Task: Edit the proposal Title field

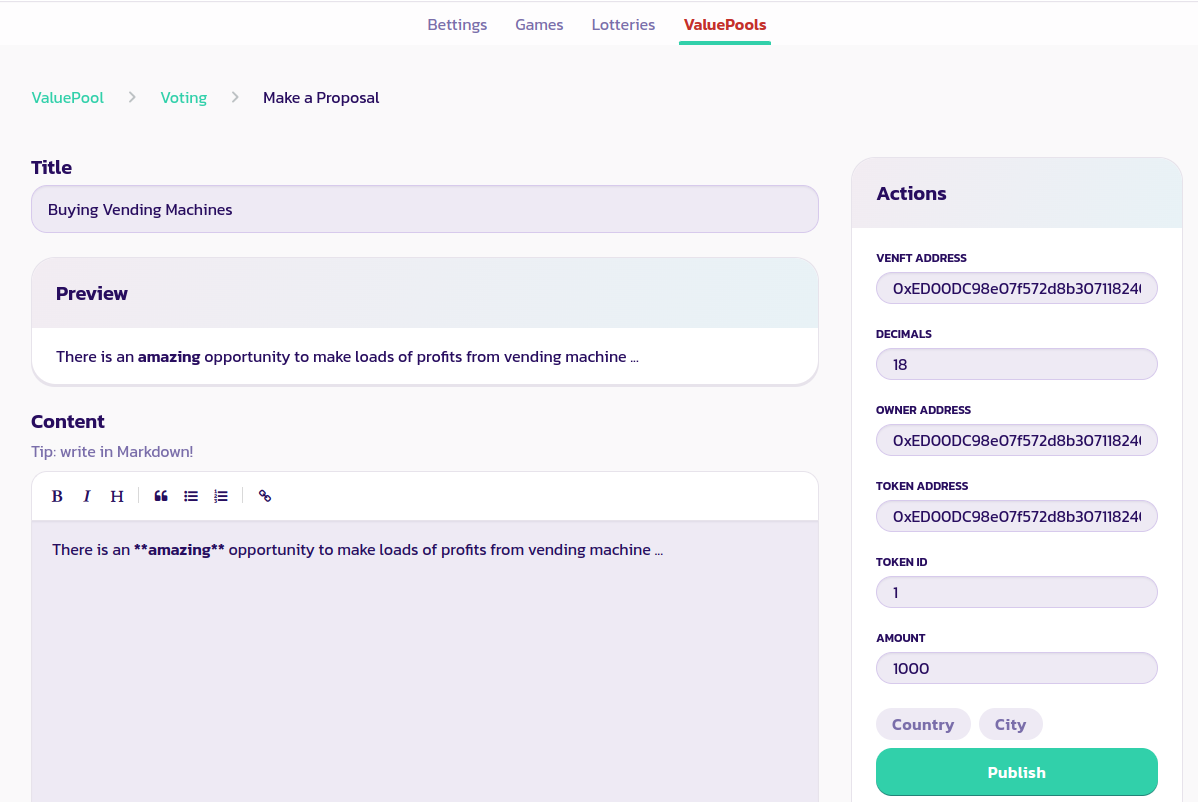Action: click(x=424, y=210)
